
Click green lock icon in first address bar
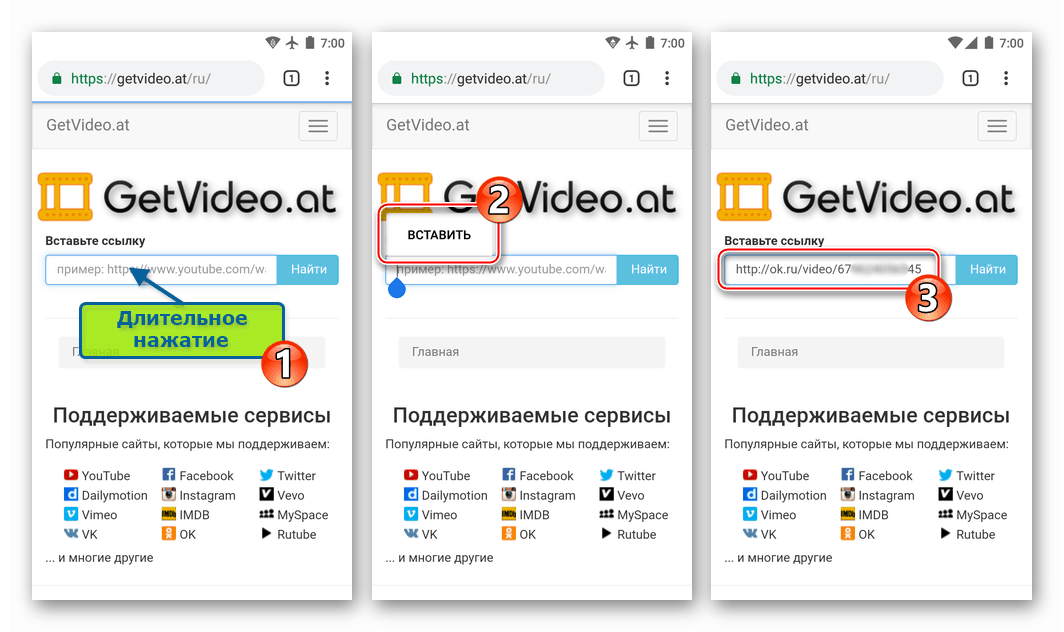57,79
